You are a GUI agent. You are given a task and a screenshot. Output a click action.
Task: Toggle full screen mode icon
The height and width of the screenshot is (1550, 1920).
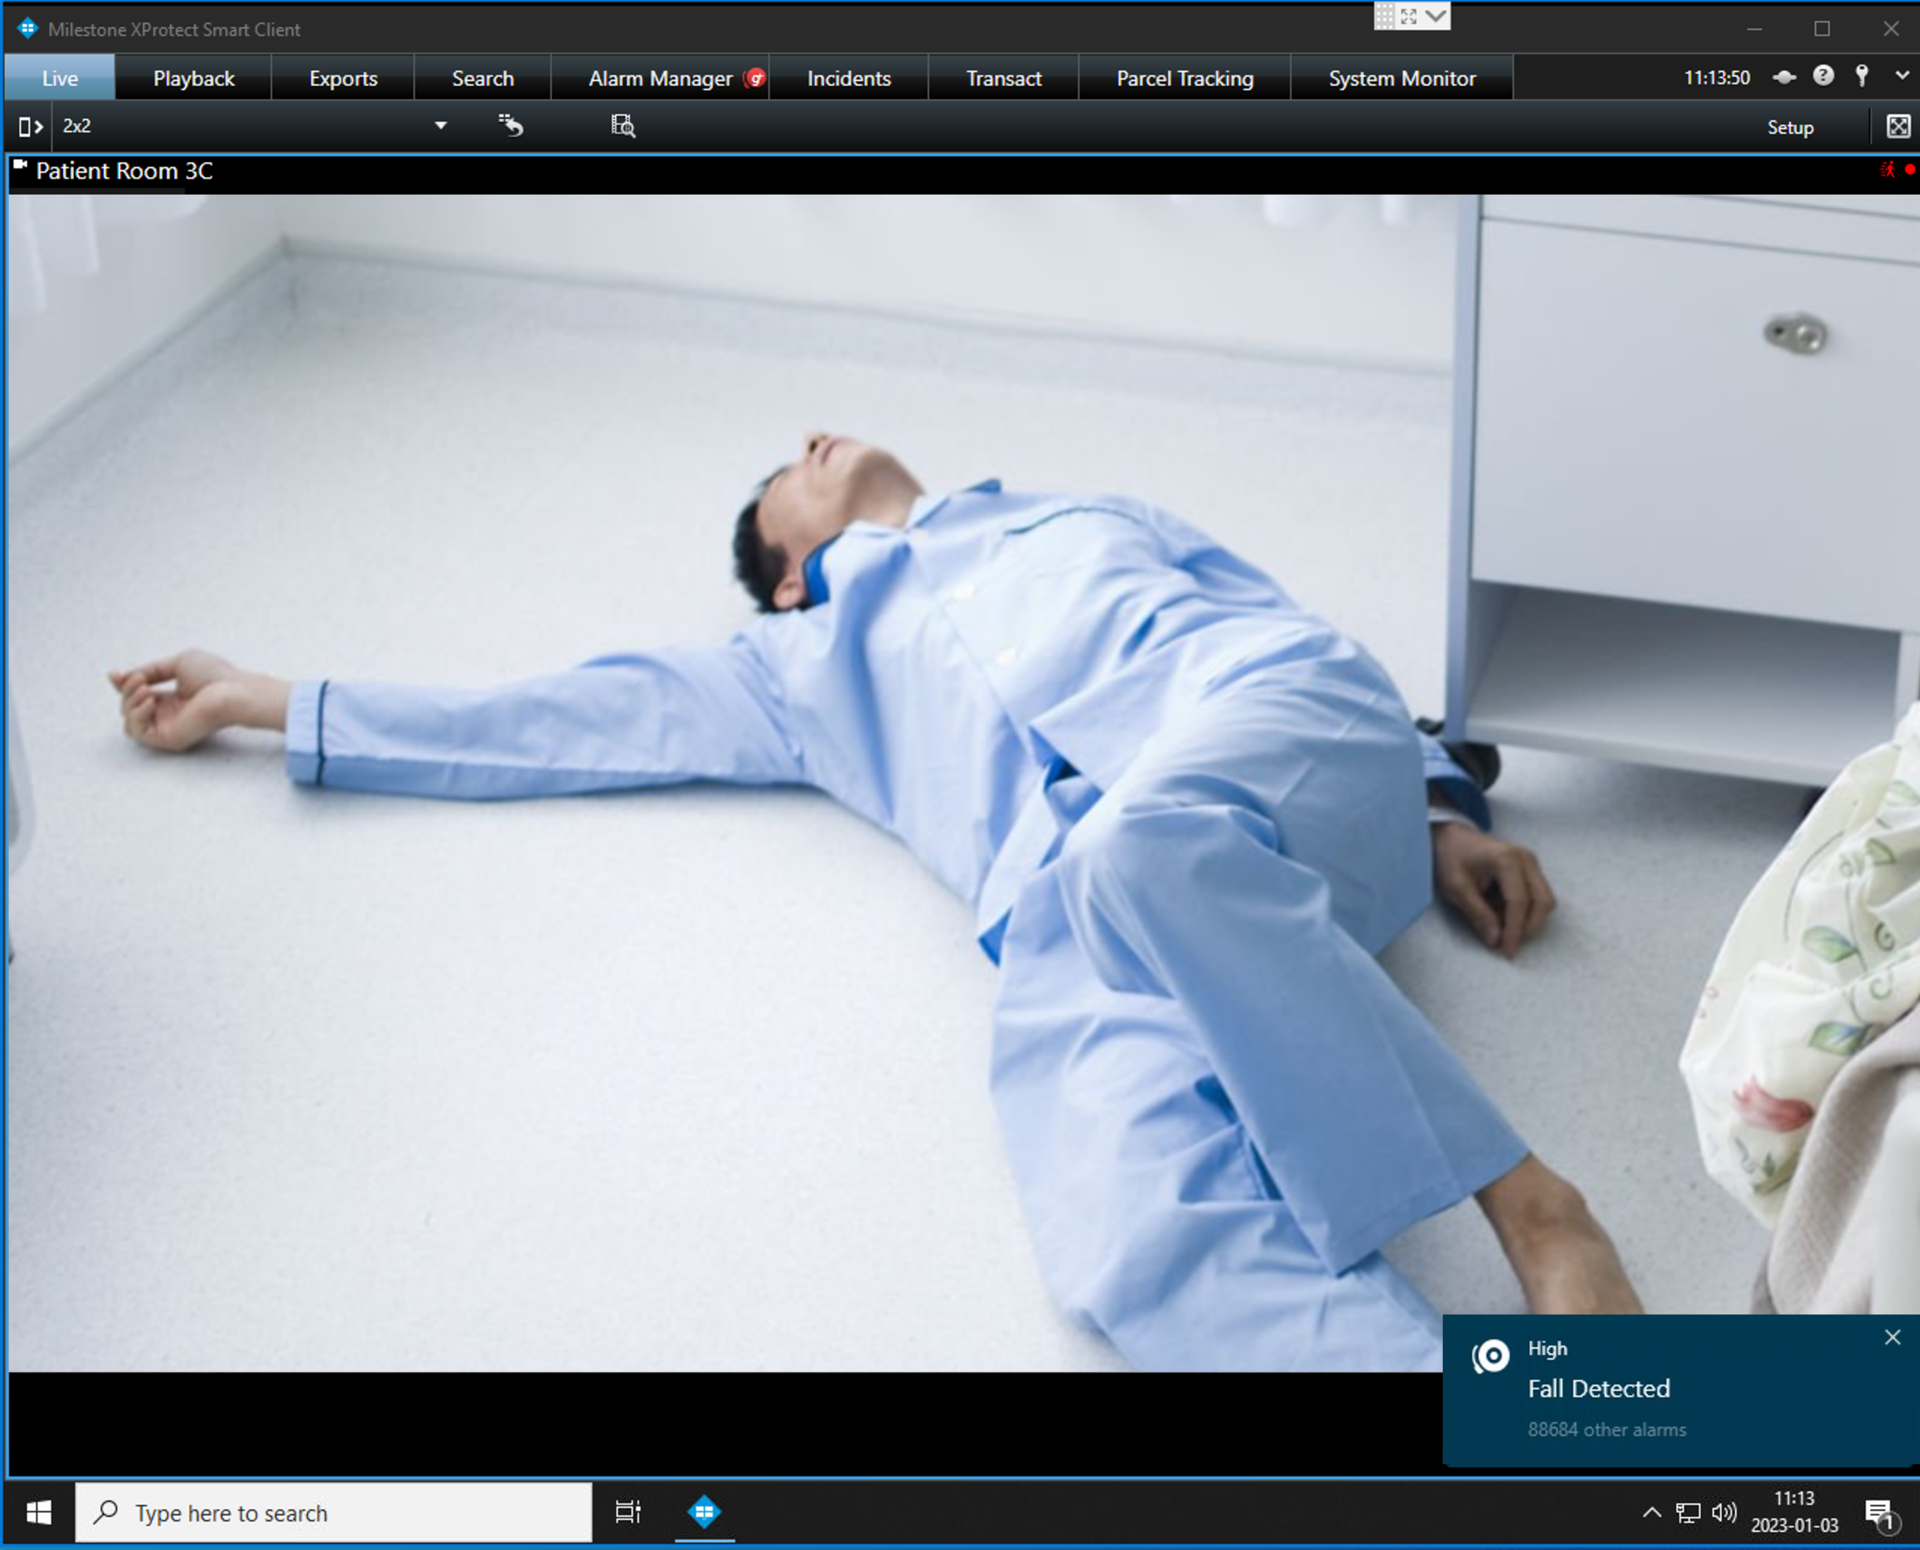coord(1897,126)
